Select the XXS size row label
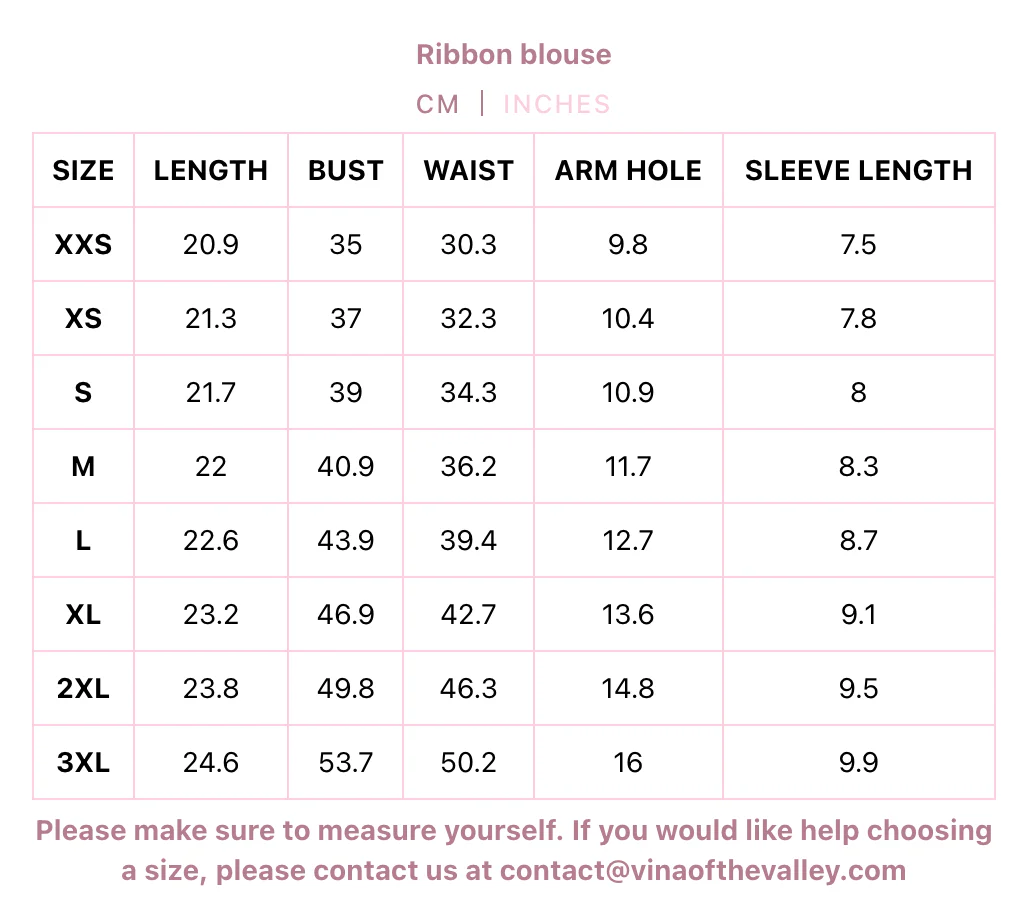This screenshot has height=908, width=1030. point(83,244)
